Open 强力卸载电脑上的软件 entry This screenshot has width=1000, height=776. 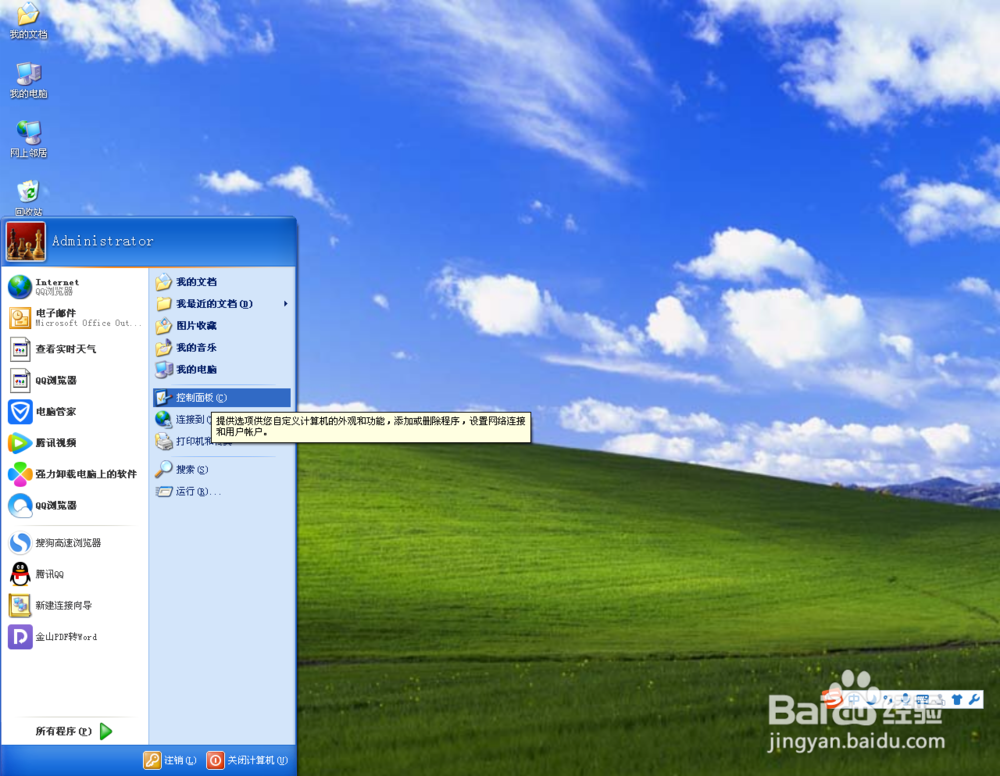click(75, 474)
